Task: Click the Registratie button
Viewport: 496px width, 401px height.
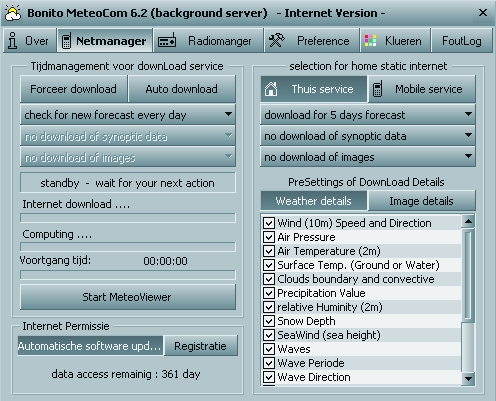Action: click(201, 346)
